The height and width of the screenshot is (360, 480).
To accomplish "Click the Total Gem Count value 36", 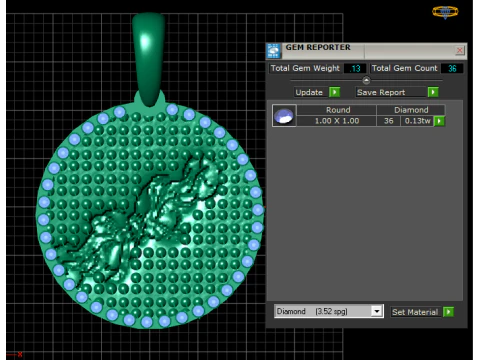I will pos(452,68).
